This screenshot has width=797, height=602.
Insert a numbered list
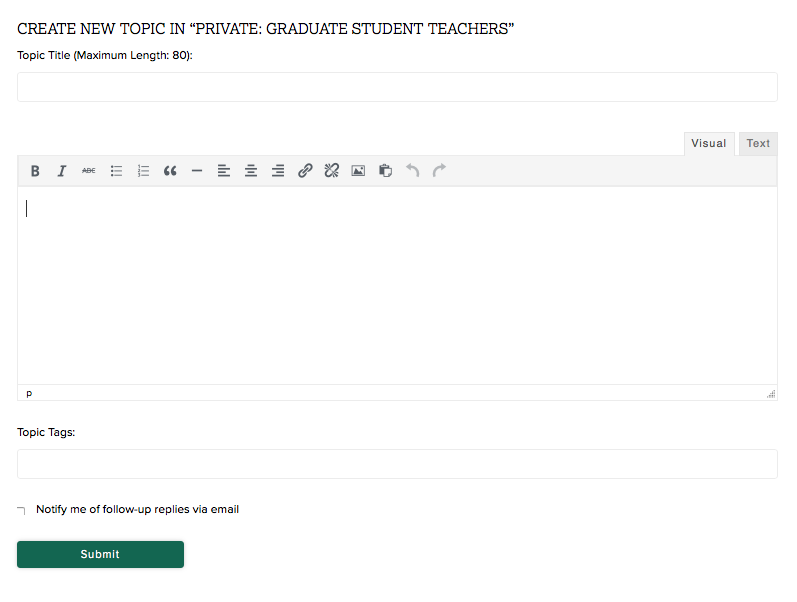(143, 171)
